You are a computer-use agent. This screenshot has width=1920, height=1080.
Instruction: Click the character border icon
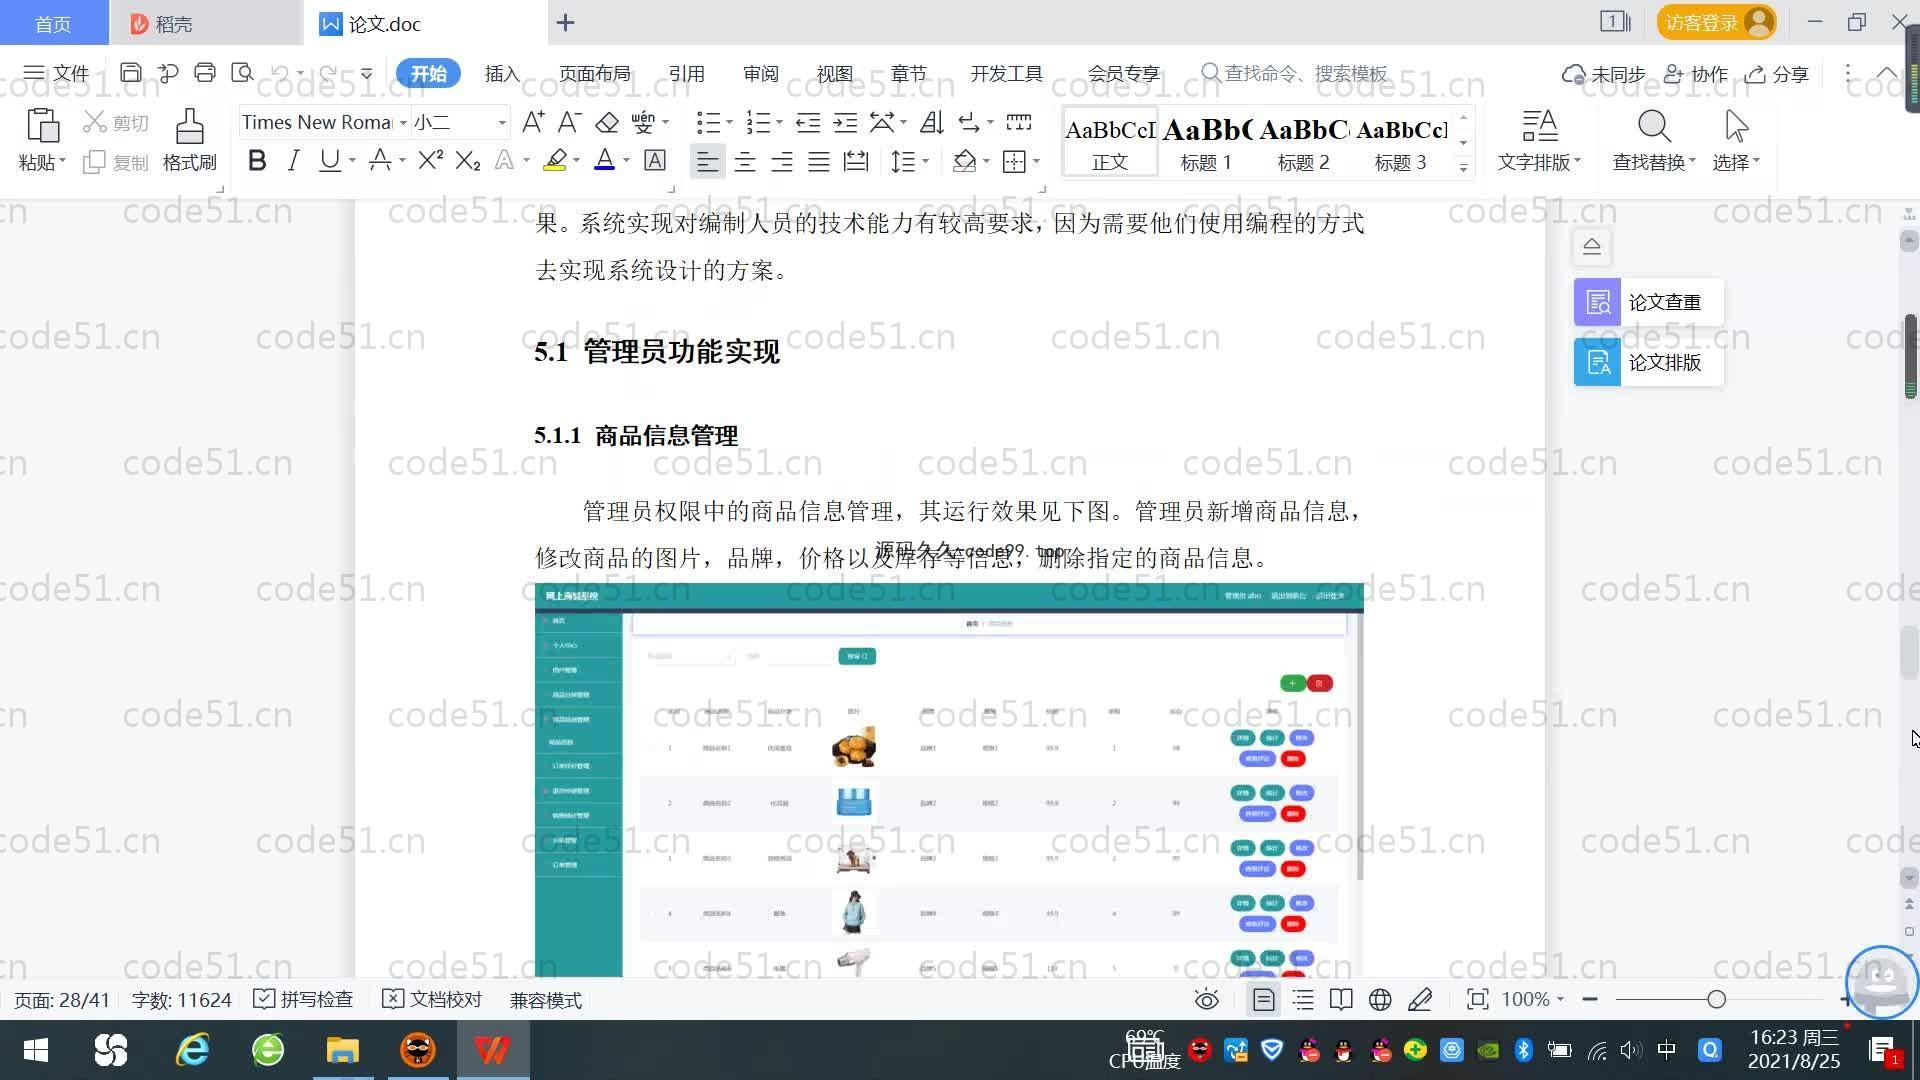(655, 161)
